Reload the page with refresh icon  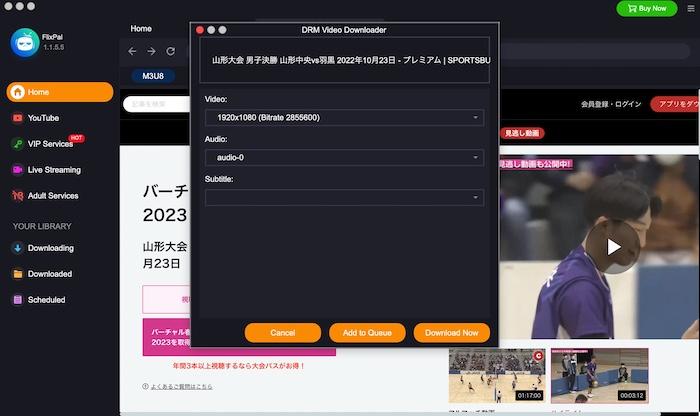coord(171,51)
